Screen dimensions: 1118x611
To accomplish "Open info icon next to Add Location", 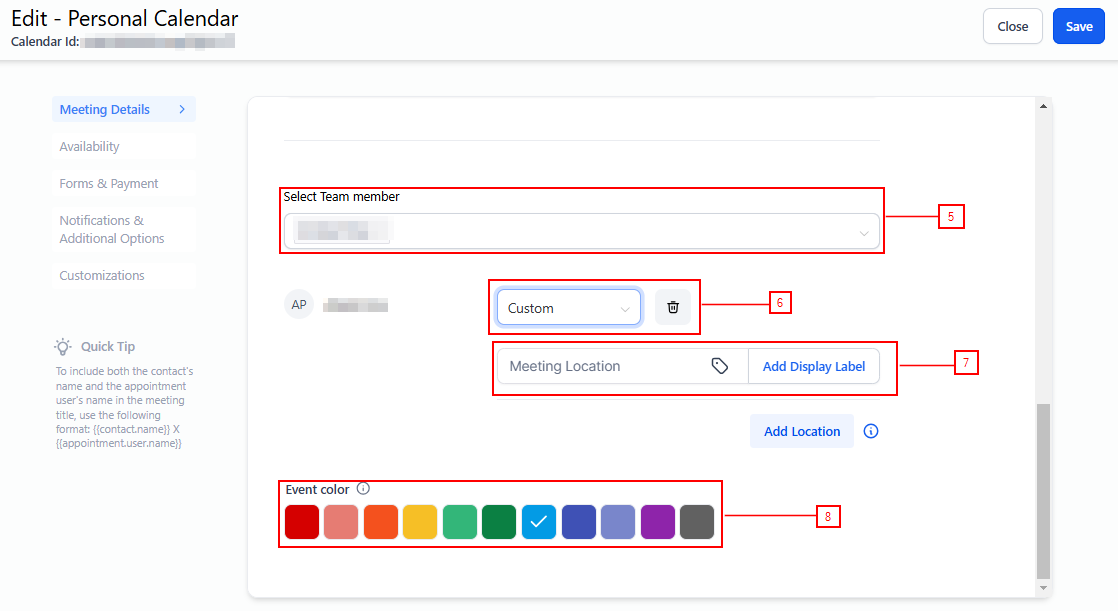I will pyautogui.click(x=871, y=431).
